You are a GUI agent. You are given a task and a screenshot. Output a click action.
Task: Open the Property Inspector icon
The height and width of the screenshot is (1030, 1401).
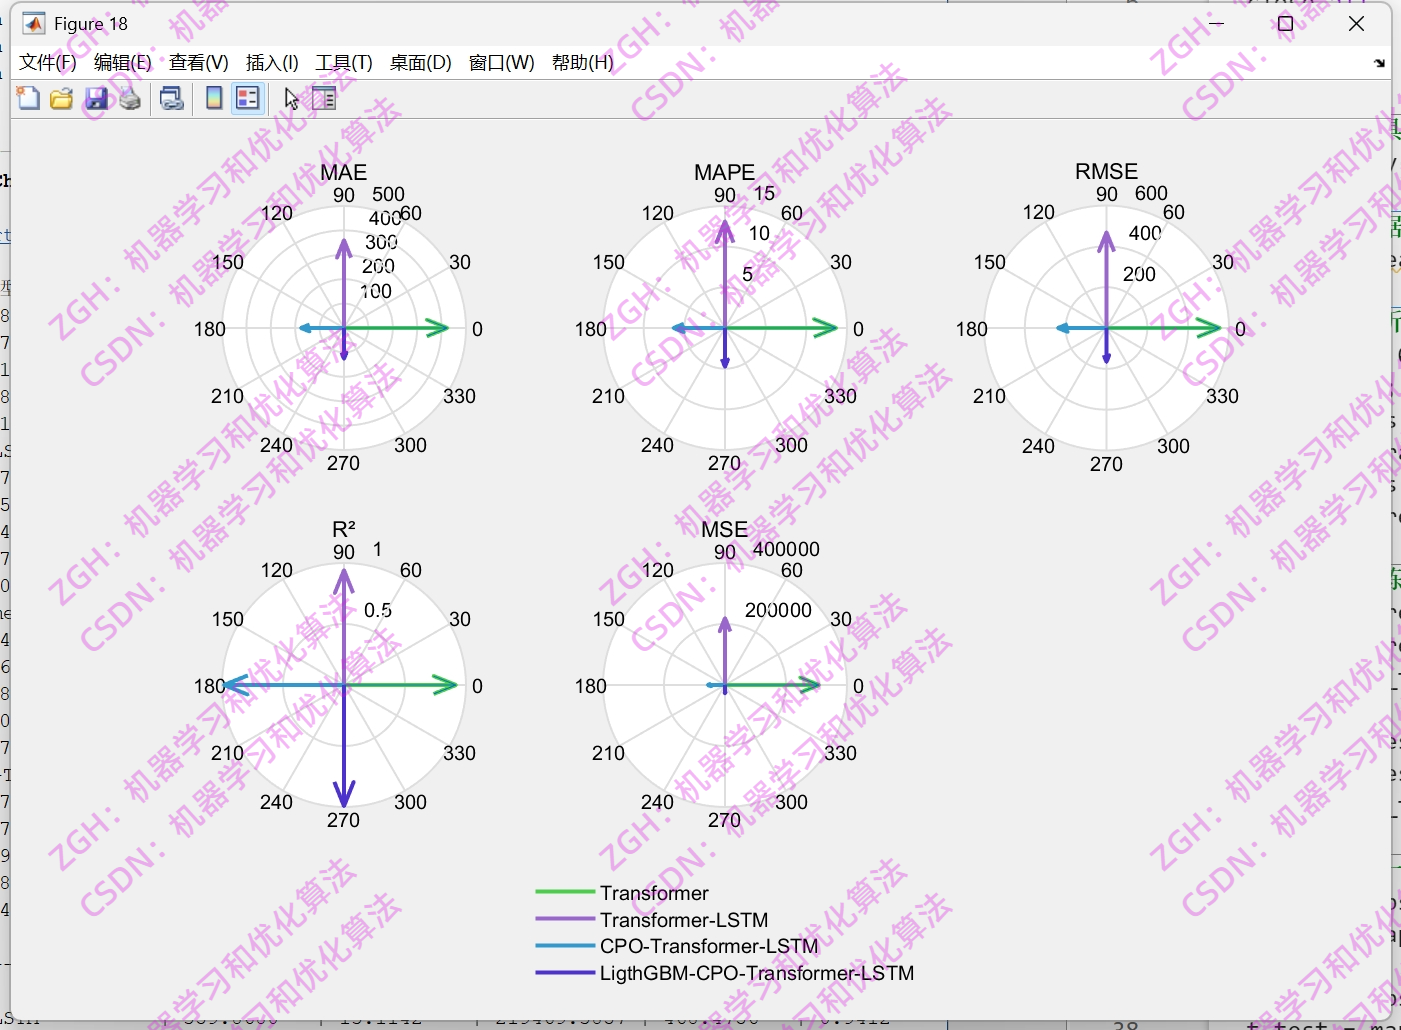pyautogui.click(x=323, y=98)
